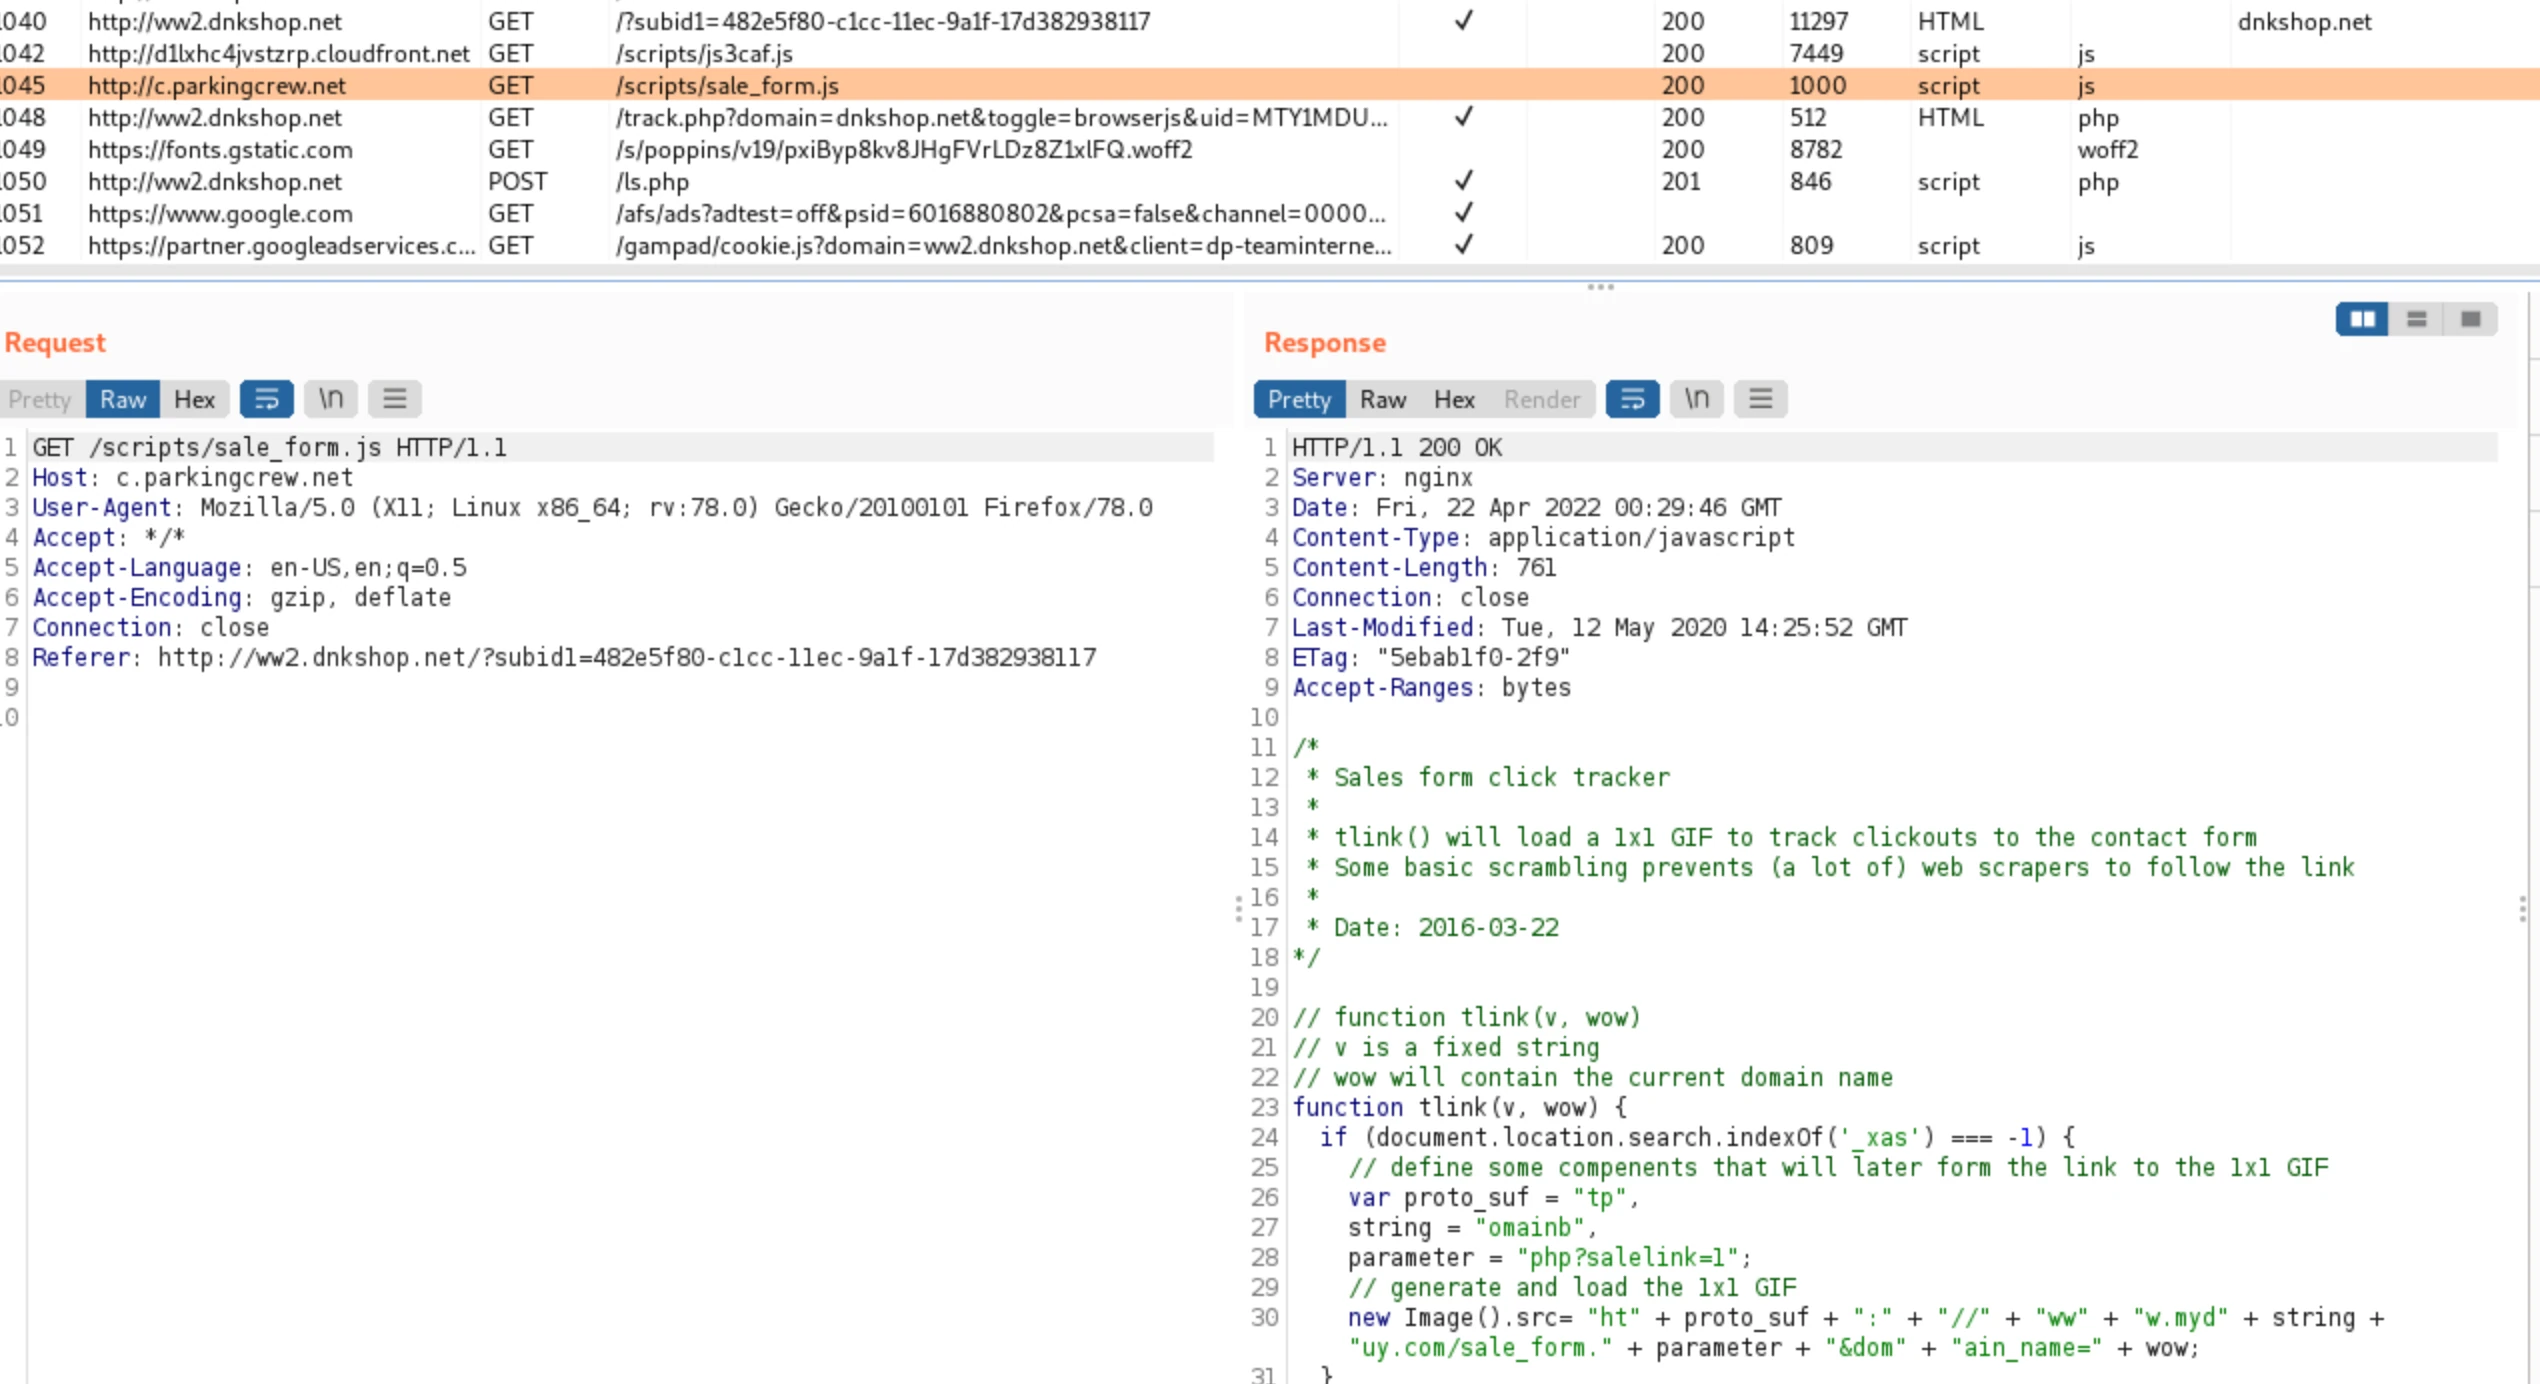The width and height of the screenshot is (2540, 1384).
Task: Click the params checkmark on track.php row
Action: (x=1463, y=117)
